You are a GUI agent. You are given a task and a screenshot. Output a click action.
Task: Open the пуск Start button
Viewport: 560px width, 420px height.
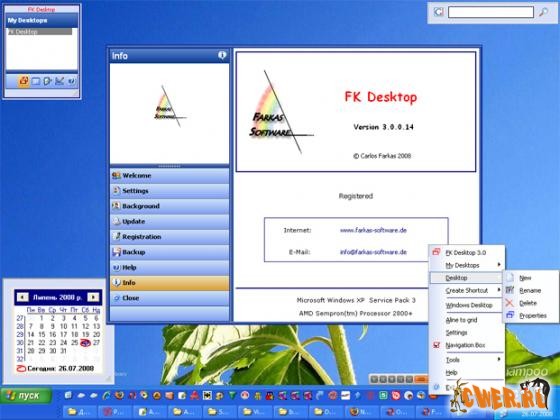(x=26, y=396)
